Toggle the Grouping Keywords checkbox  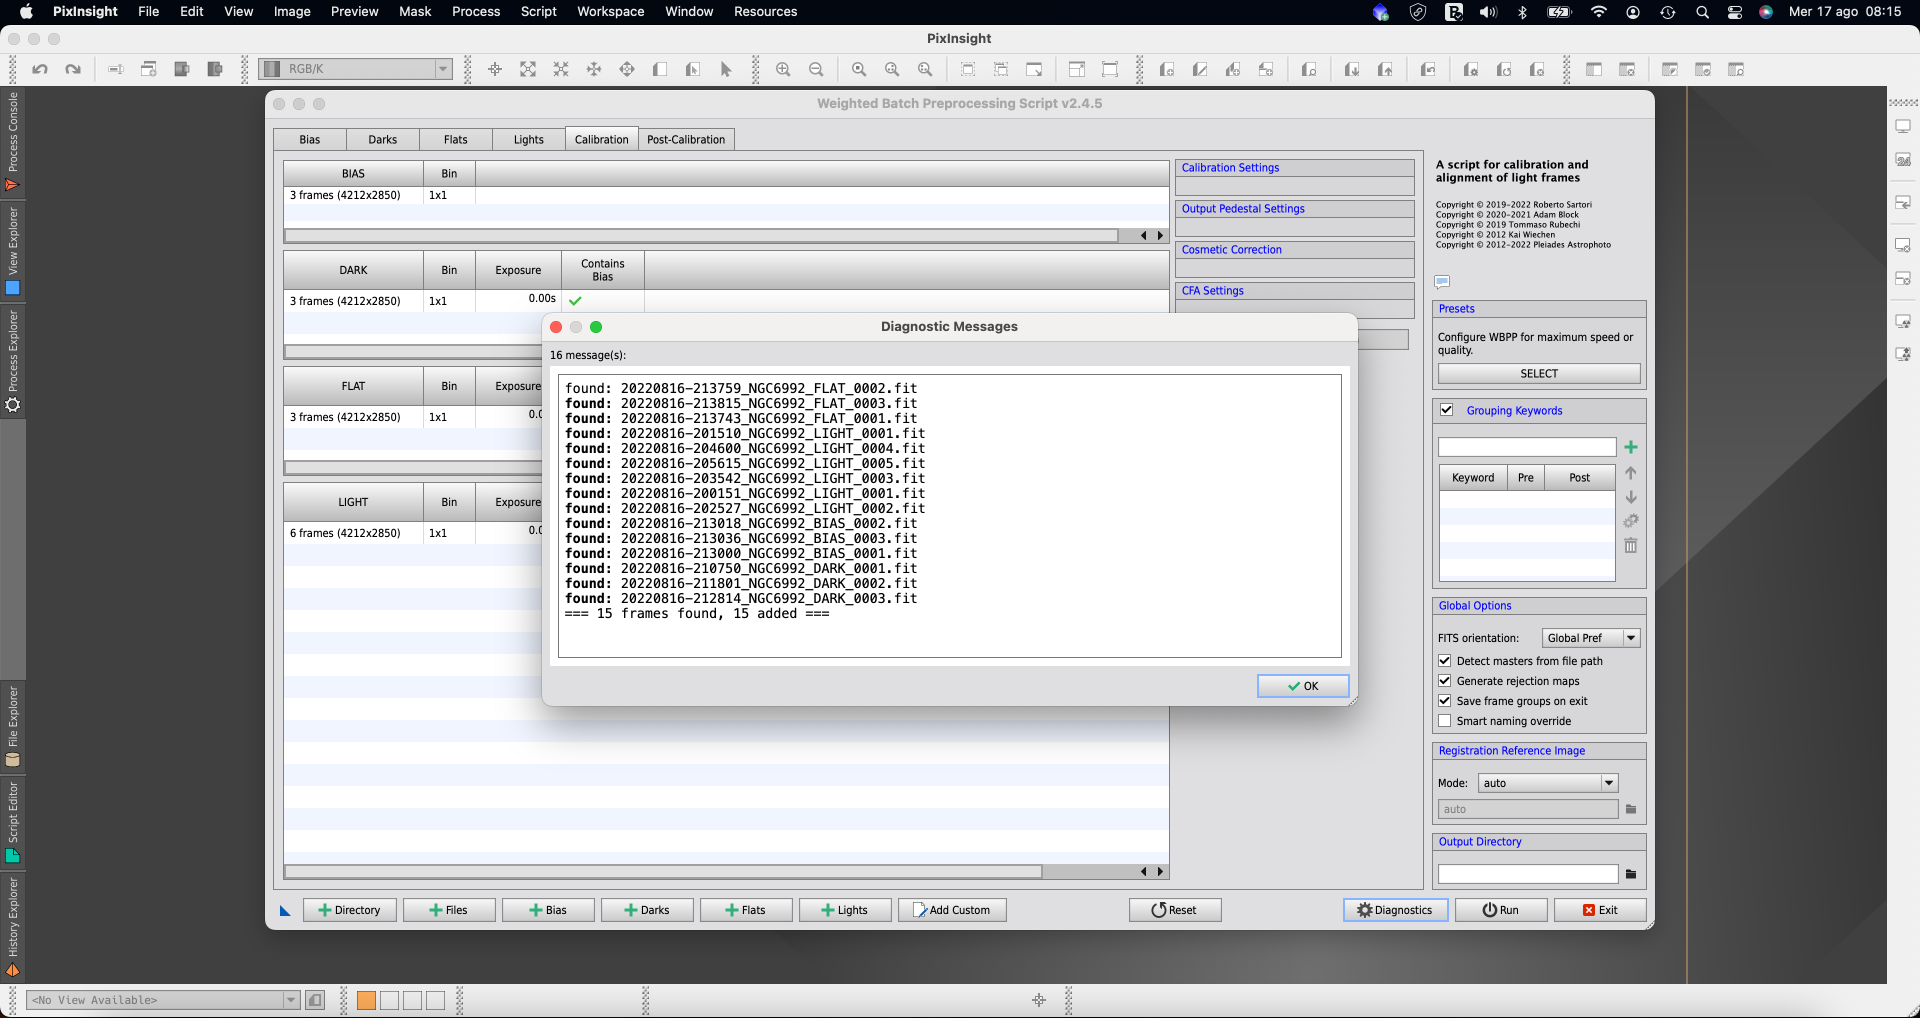click(1446, 410)
